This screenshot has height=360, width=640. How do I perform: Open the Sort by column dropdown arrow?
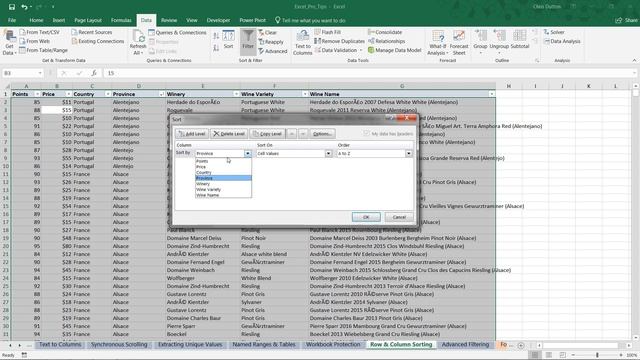[x=248, y=153]
